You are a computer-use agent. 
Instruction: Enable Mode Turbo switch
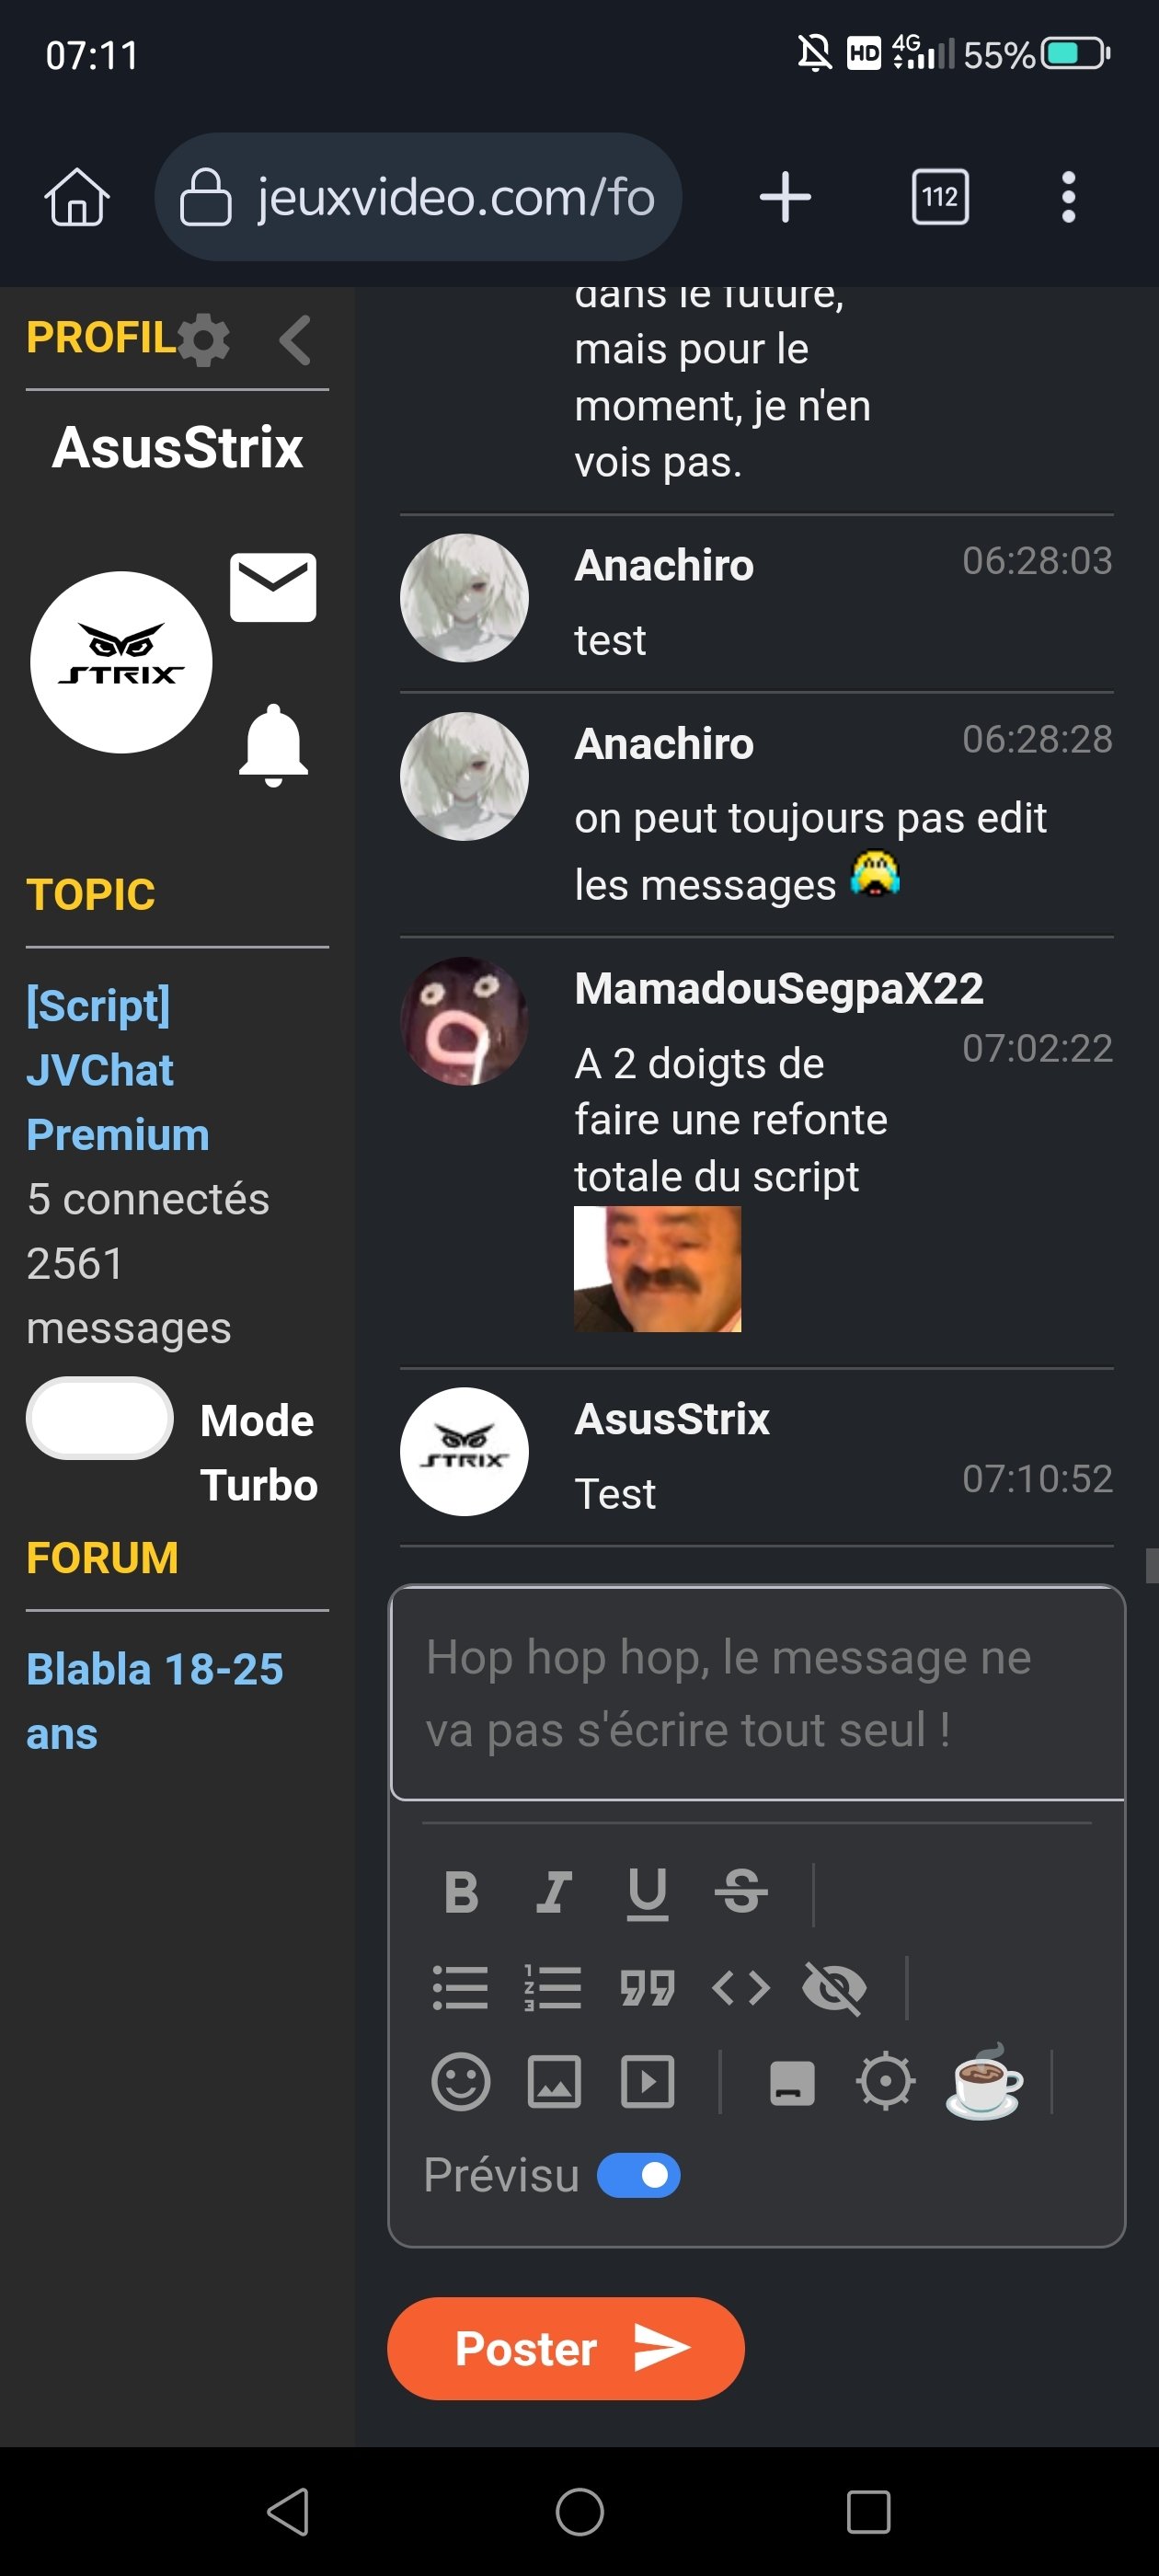point(99,1418)
